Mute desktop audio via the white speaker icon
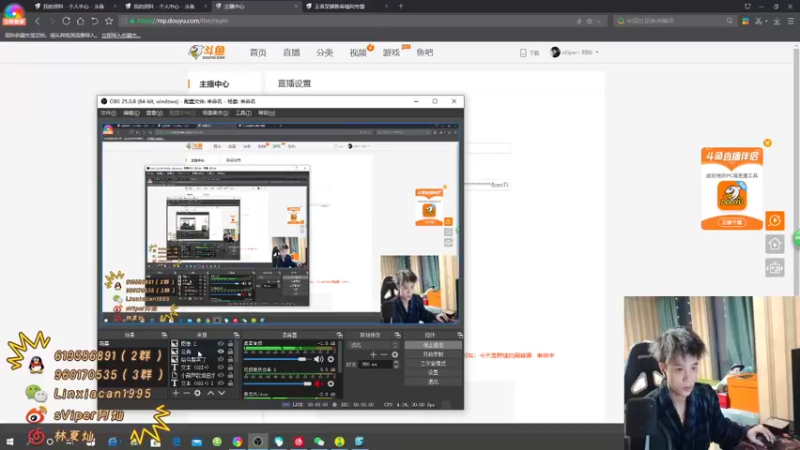Viewport: 800px width, 450px height. pyautogui.click(x=318, y=359)
